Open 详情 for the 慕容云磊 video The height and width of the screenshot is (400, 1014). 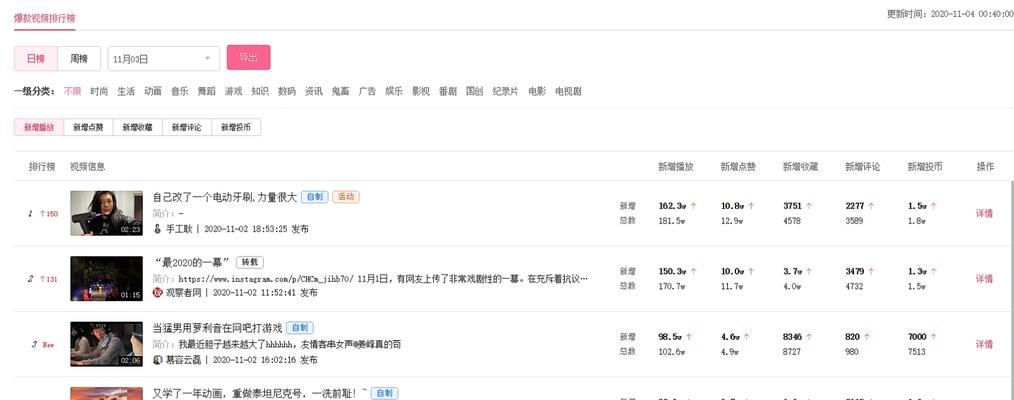click(984, 344)
